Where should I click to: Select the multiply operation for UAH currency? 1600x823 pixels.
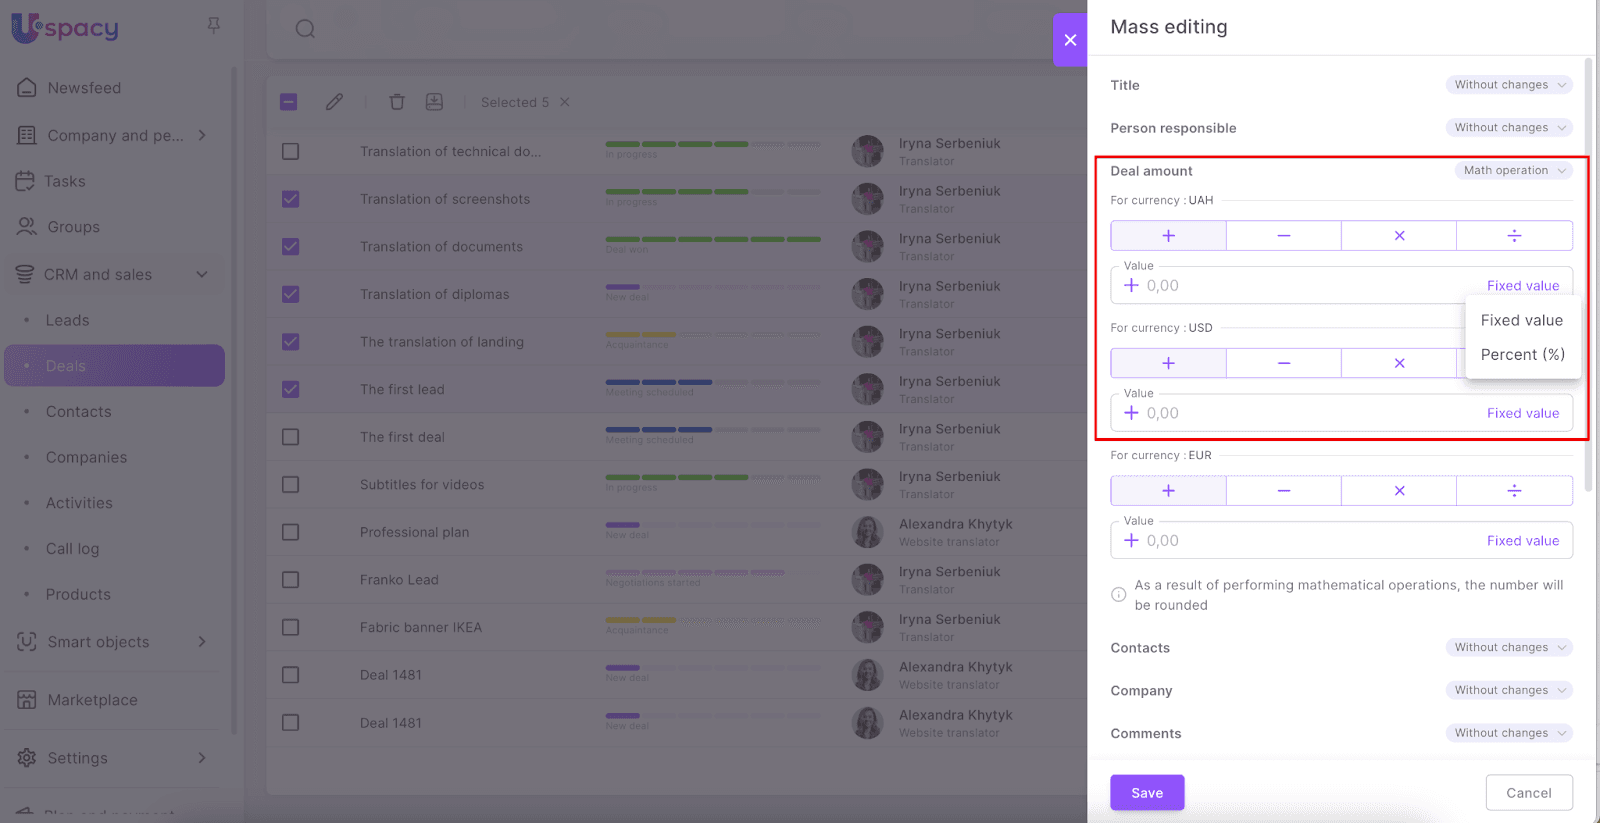coord(1399,236)
